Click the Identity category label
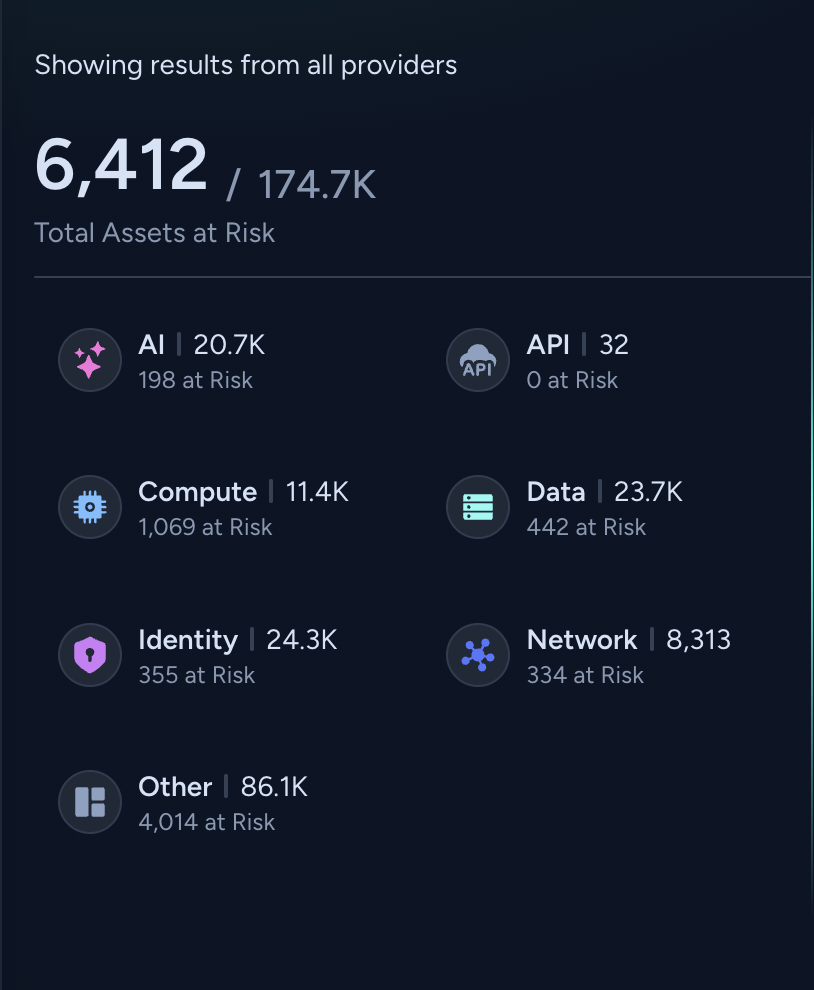 [188, 640]
